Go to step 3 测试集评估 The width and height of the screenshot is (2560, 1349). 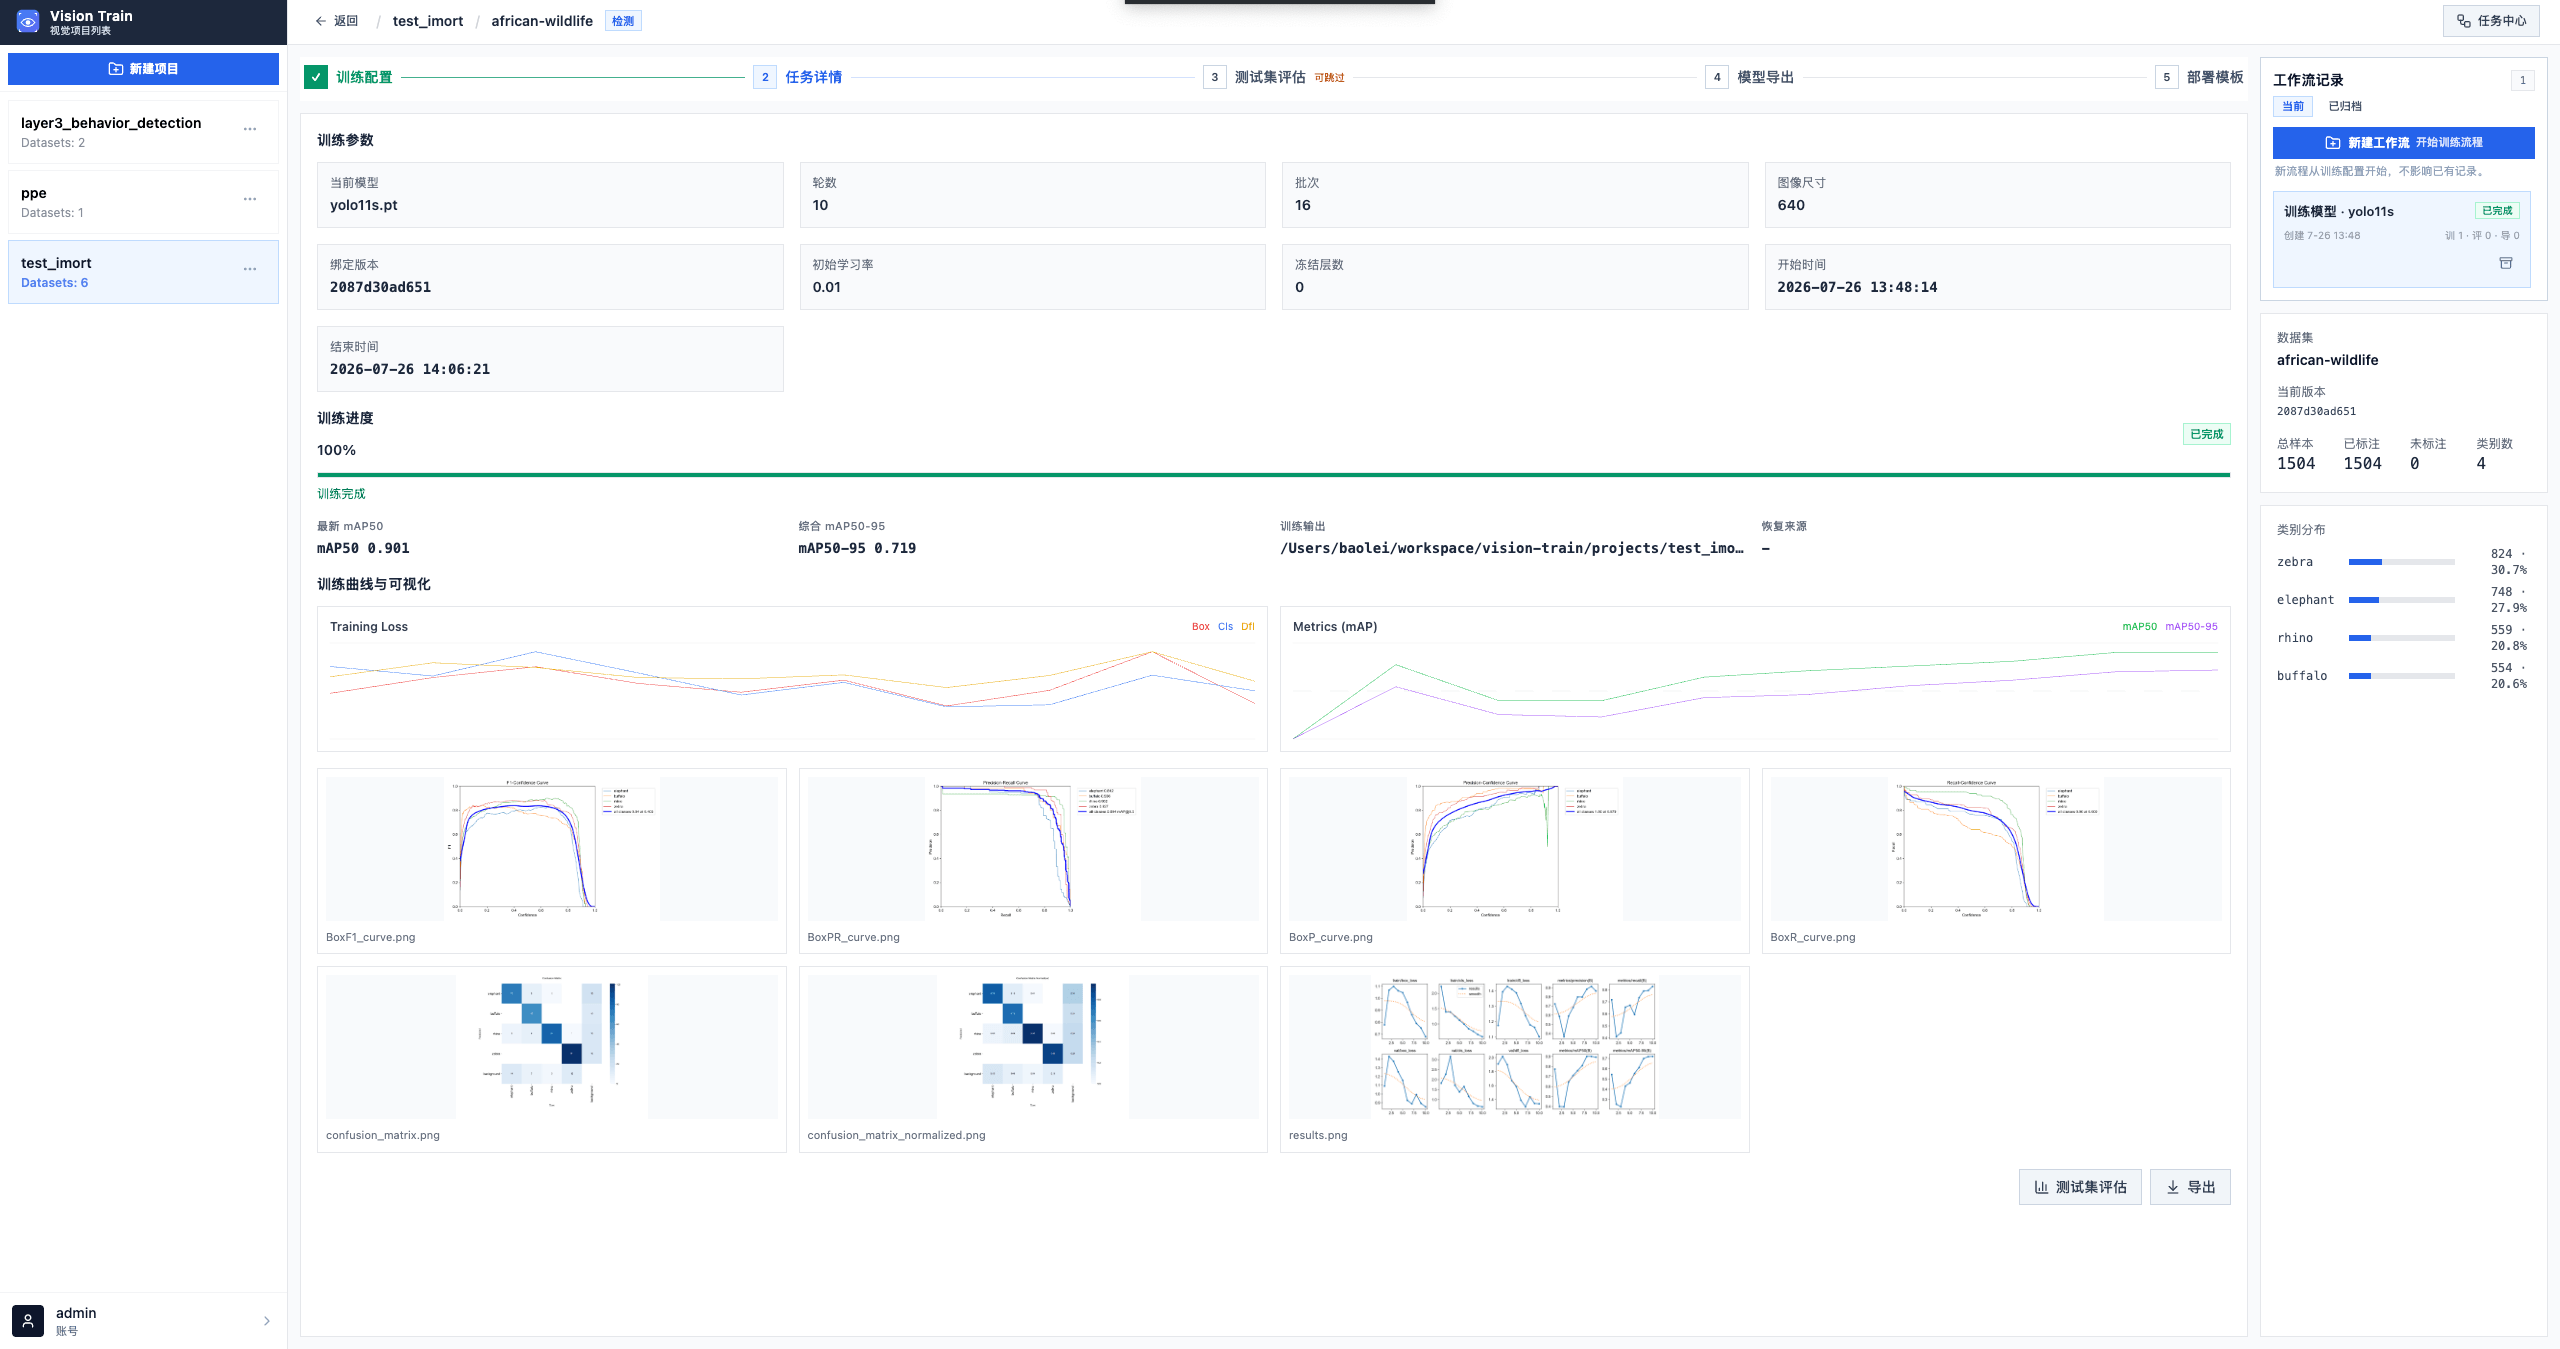click(x=1273, y=77)
